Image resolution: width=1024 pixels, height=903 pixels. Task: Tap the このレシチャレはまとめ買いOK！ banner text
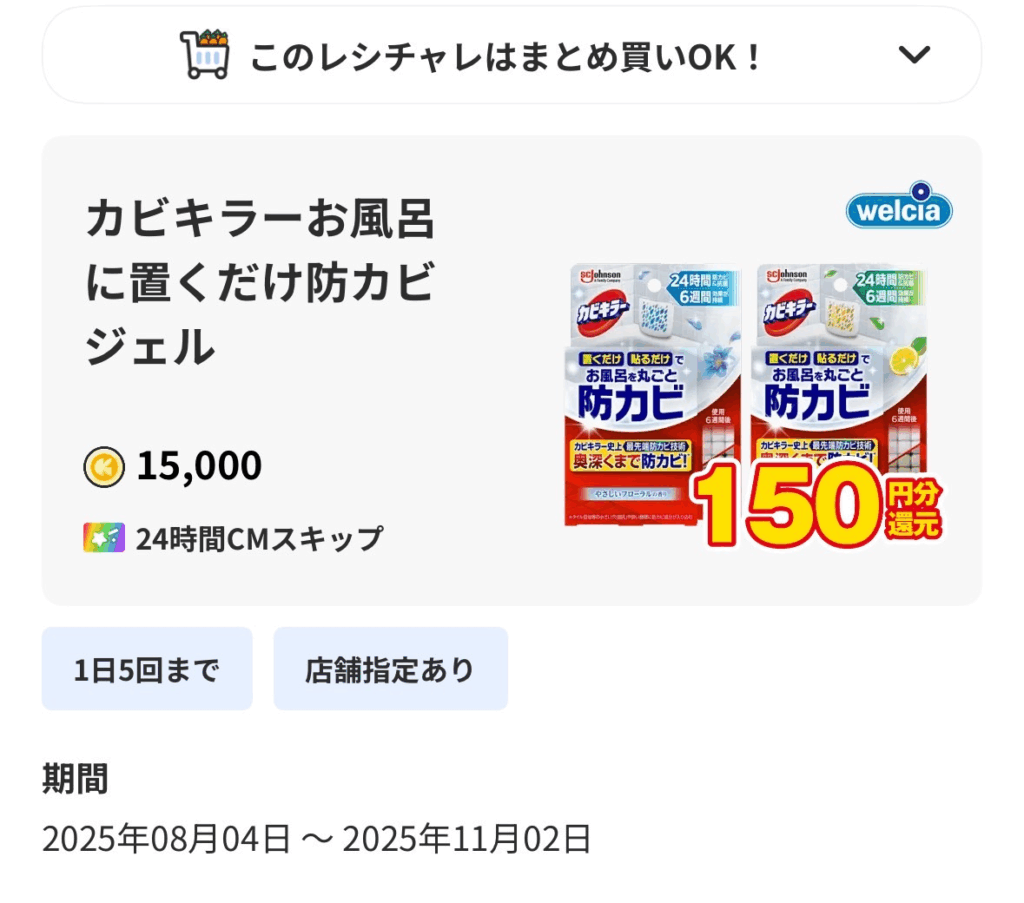point(506,56)
